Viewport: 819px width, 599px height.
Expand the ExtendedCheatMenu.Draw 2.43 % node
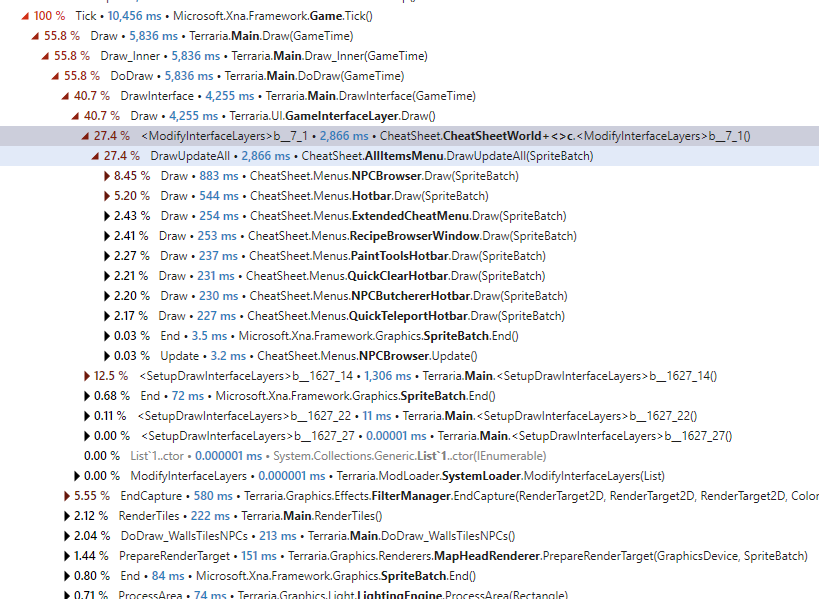click(x=107, y=216)
